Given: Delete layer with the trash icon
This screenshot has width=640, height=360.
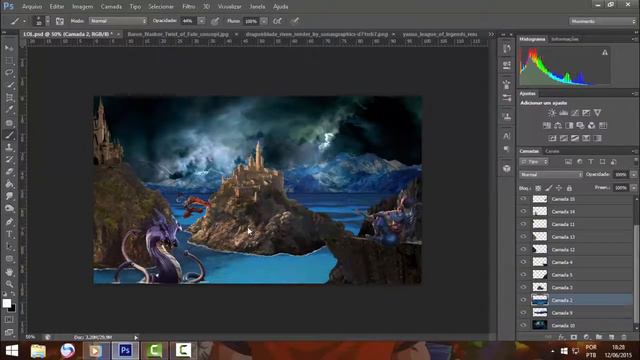Looking at the screenshot, I should coord(624,337).
